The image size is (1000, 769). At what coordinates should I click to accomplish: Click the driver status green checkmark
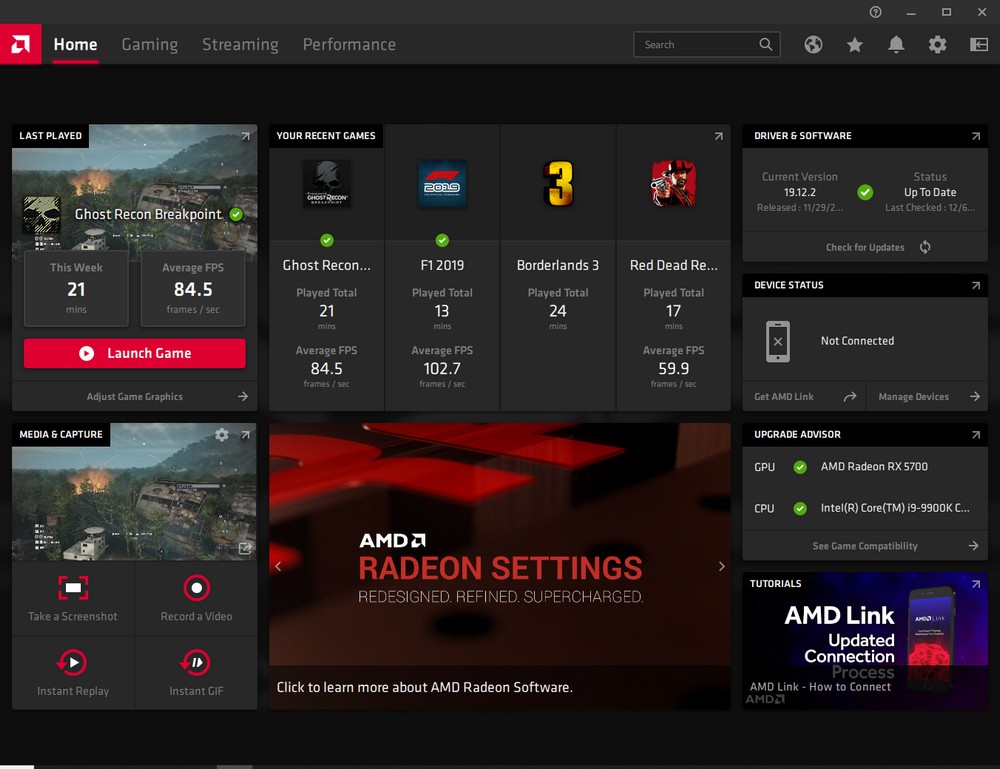click(x=865, y=192)
